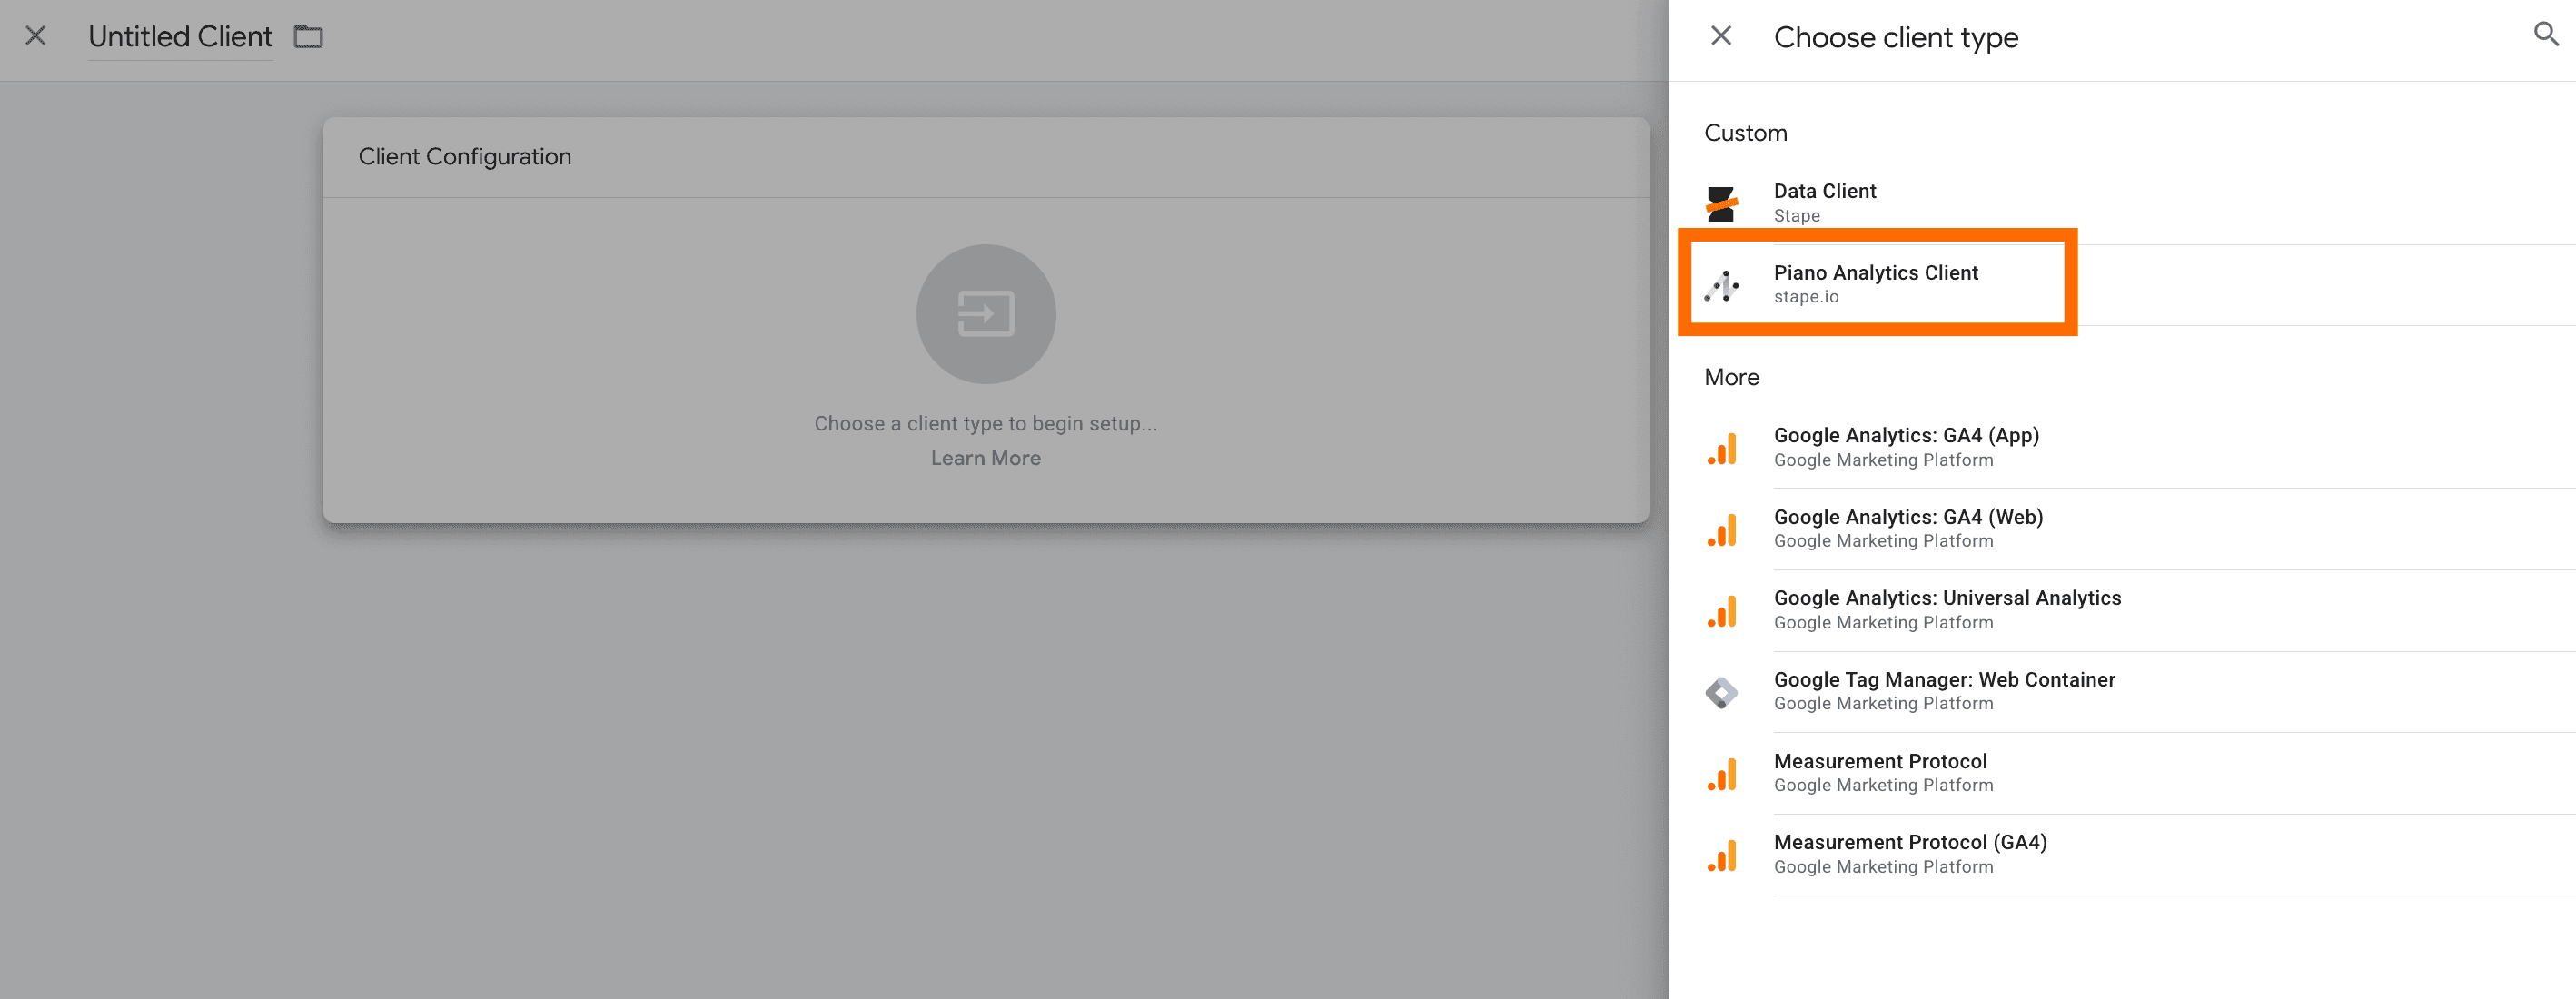
Task: Exit the Untitled Client editor
Action: 36,36
